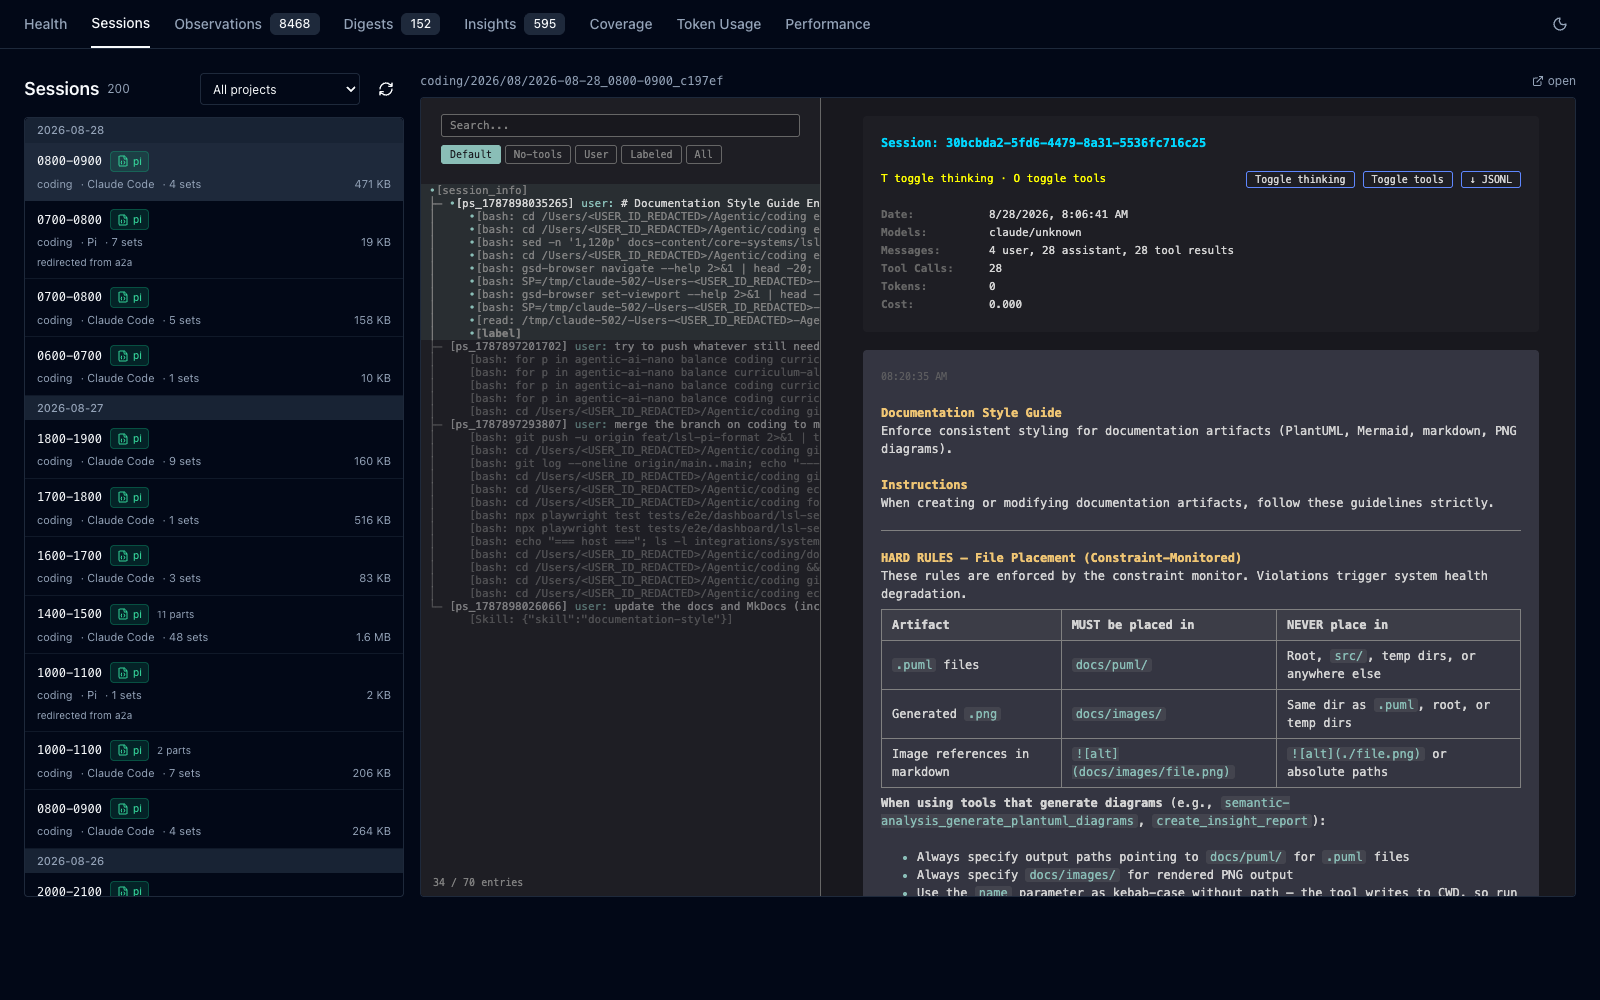This screenshot has width=1600, height=1000.
Task: Click the Toggle tools button
Action: (x=1407, y=180)
